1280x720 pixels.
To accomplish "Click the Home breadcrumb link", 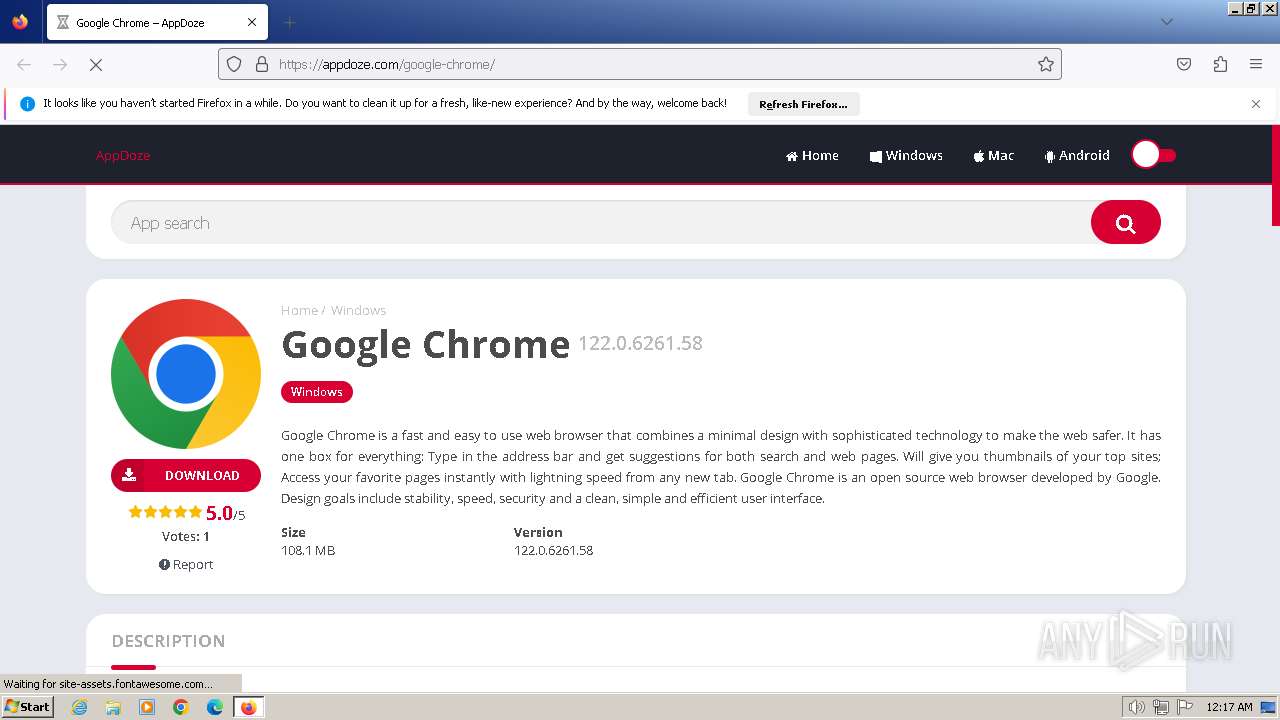I will 299,310.
